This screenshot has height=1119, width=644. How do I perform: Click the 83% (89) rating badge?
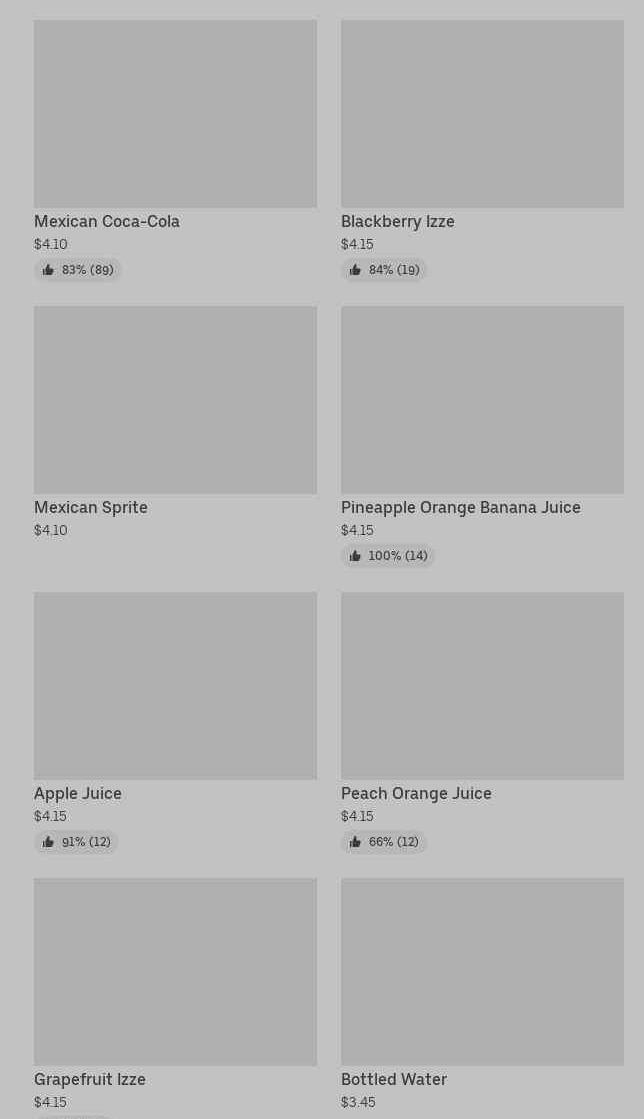pos(78,270)
